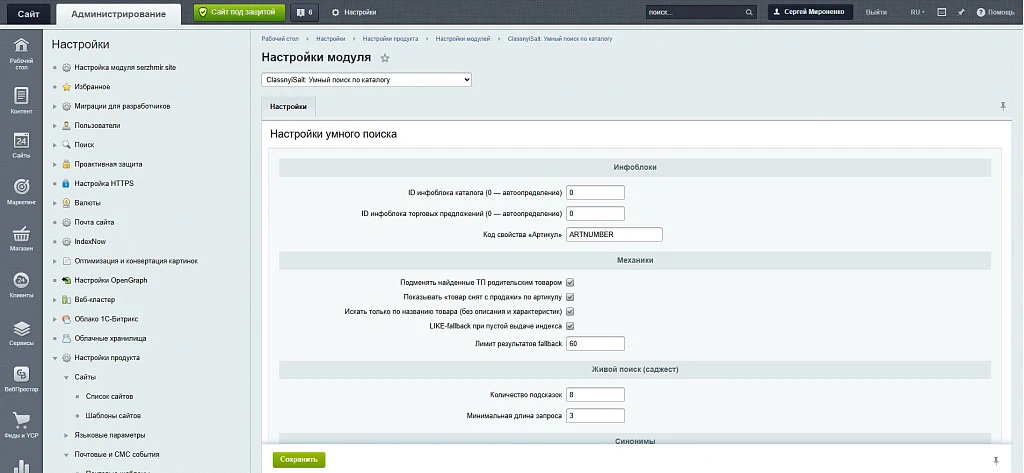Click Настройки продукта breadcrumb
1024x473 pixels.
coord(391,39)
